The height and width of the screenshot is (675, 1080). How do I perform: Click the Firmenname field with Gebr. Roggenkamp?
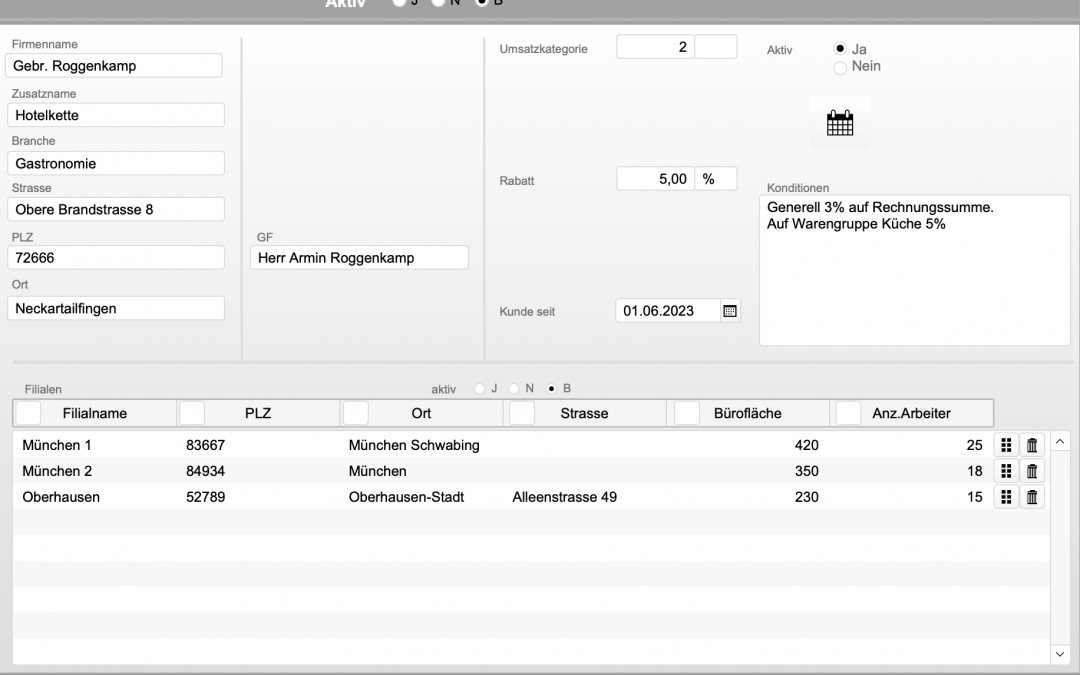tap(115, 66)
